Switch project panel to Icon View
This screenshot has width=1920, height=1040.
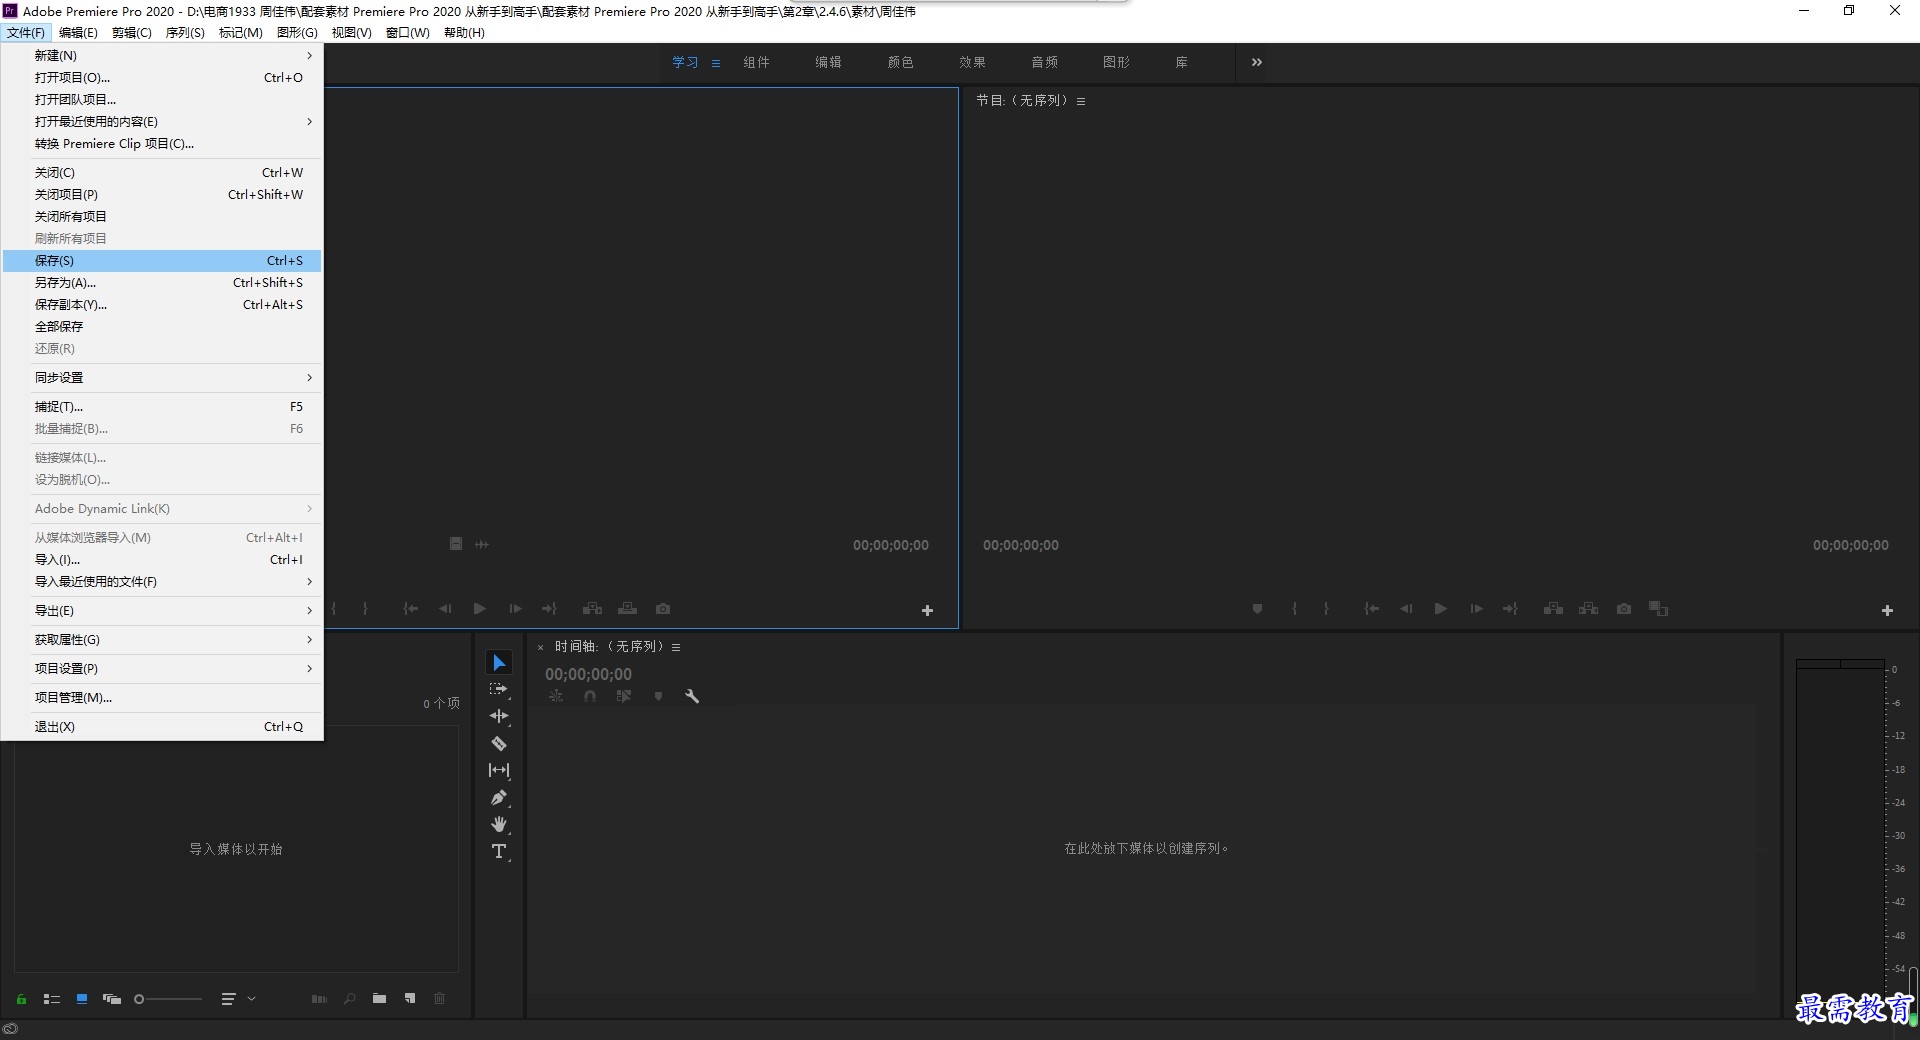[82, 998]
